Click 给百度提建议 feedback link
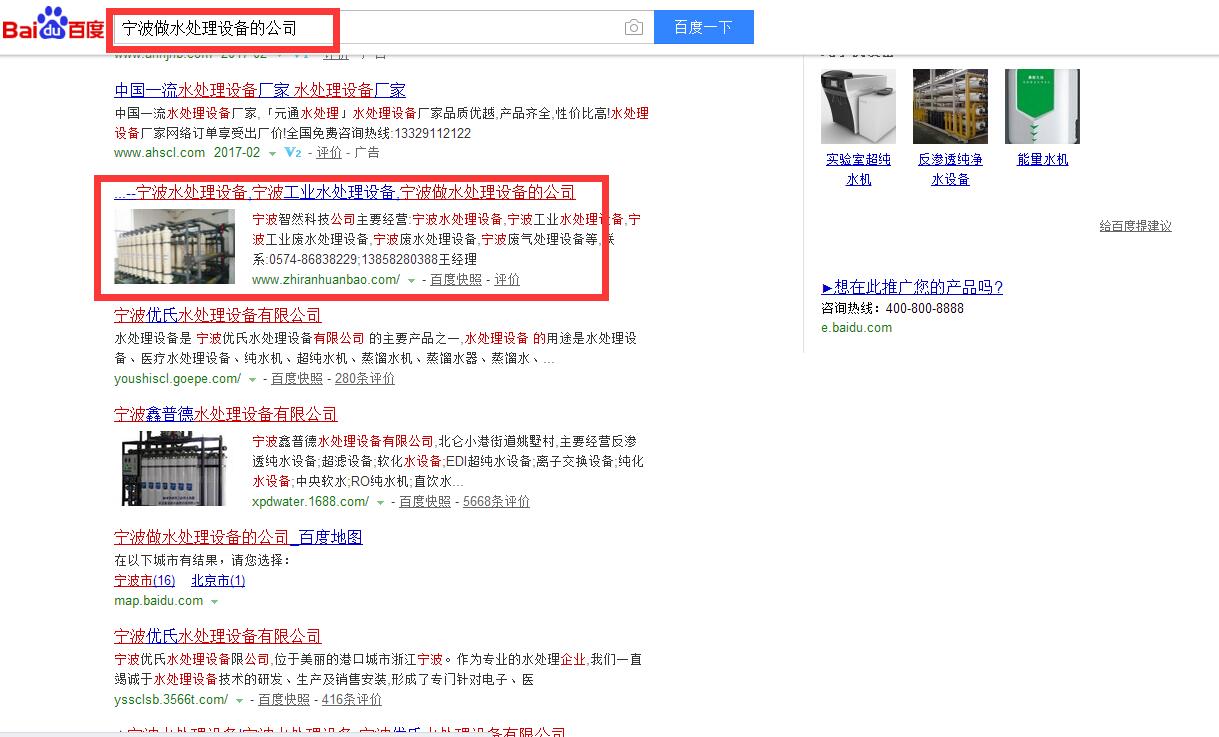This screenshot has height=737, width=1219. [1135, 227]
